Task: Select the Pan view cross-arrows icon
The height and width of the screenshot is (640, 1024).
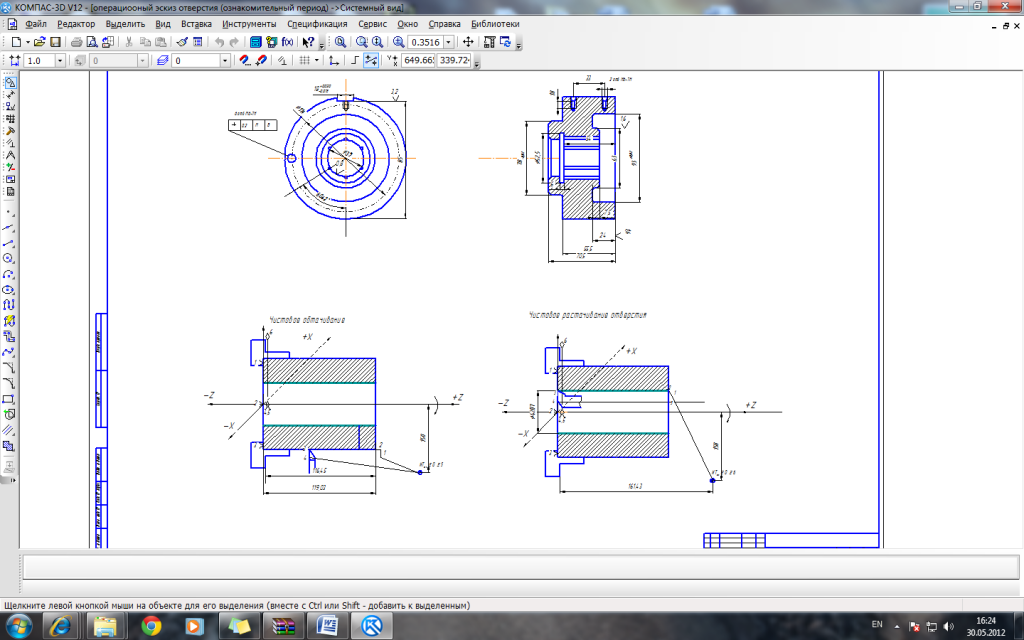Action: coord(468,42)
